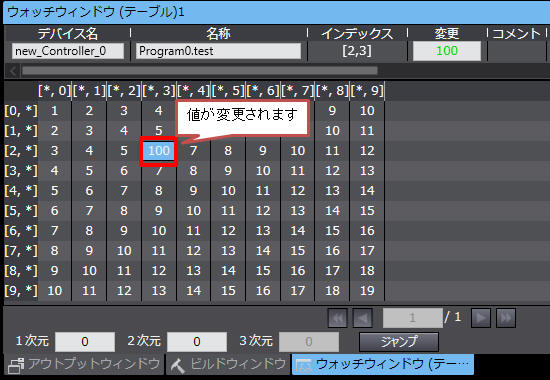Click column header [*, 3]
550x380 pixels.
tap(159, 91)
